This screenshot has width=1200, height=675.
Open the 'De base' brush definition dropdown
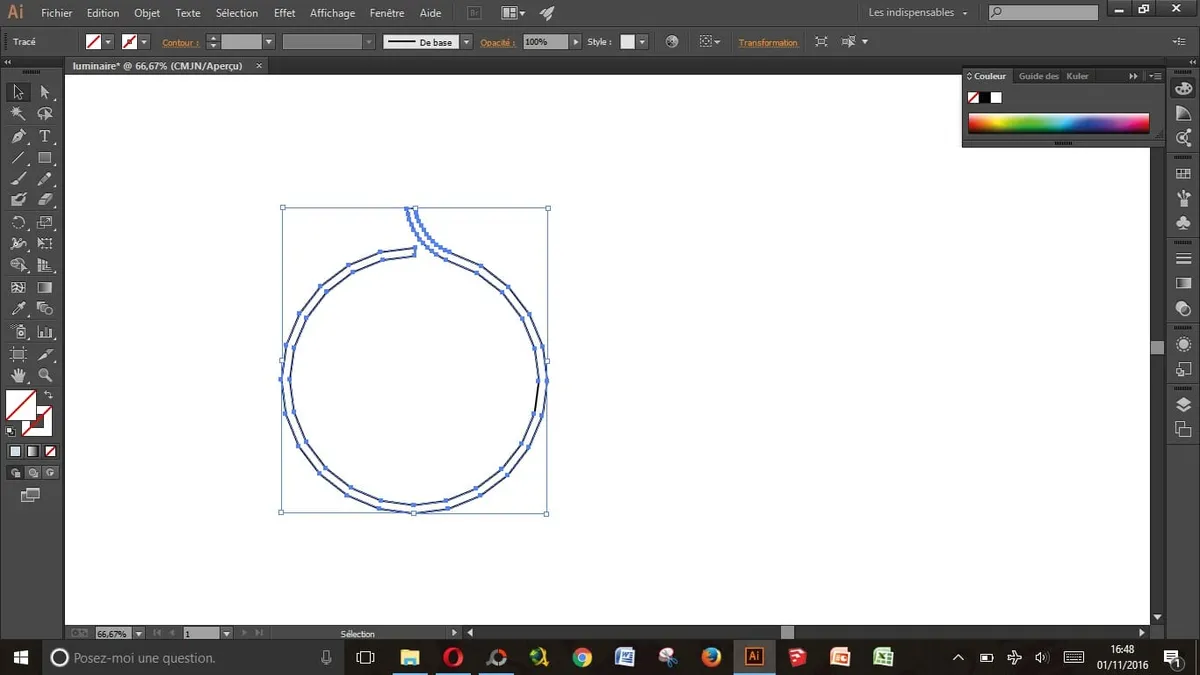(467, 42)
